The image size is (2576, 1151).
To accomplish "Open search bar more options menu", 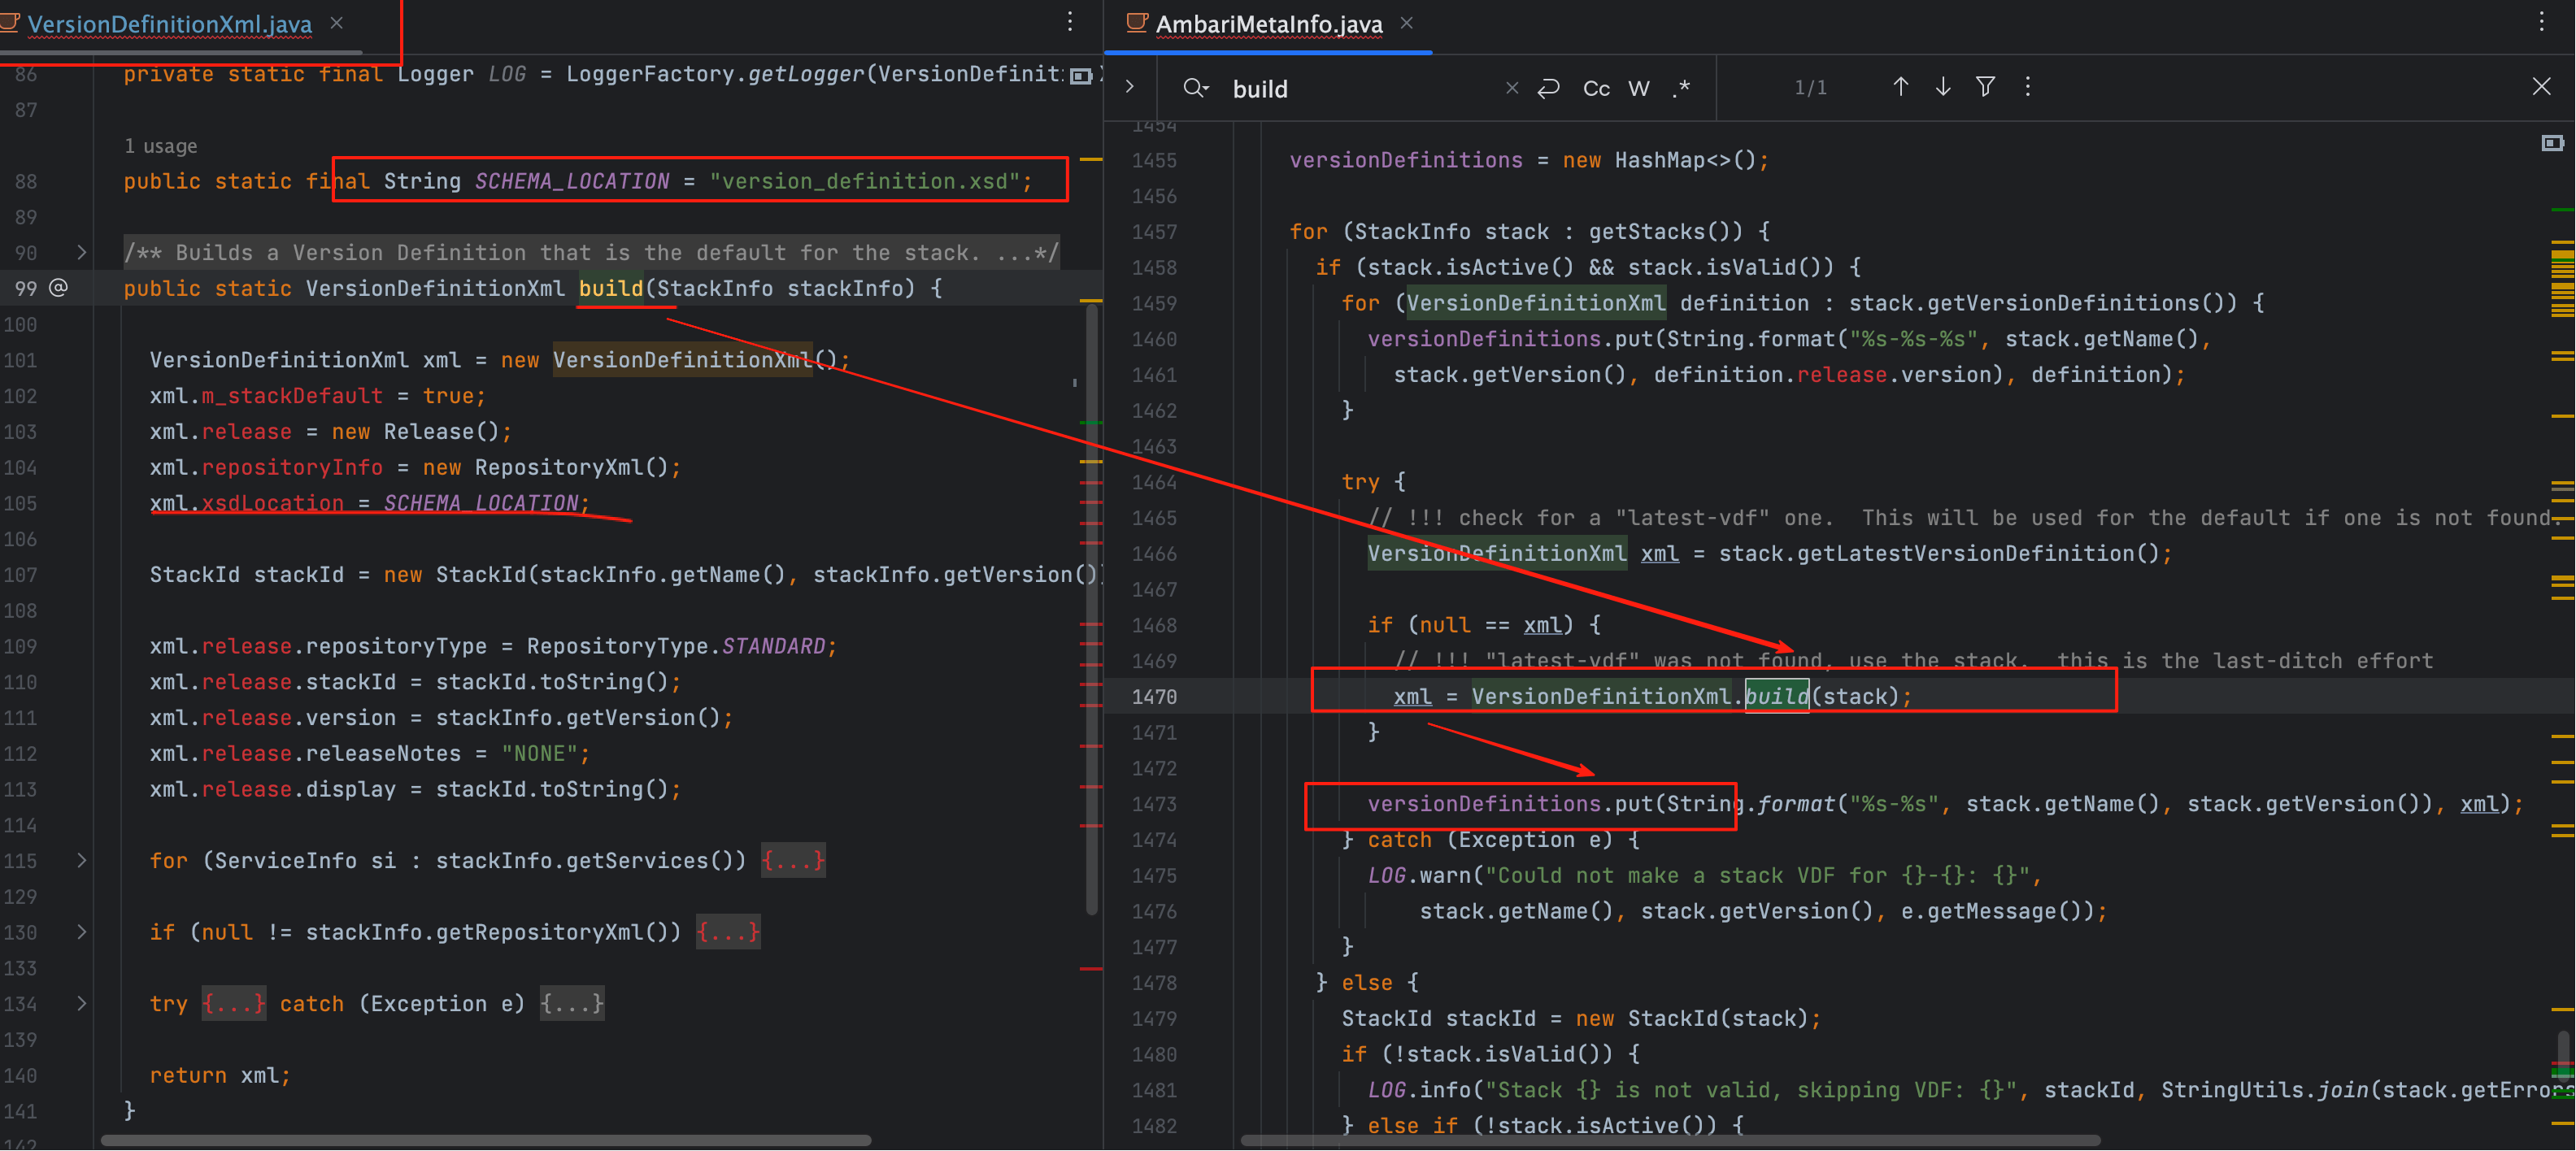I will point(2027,87).
